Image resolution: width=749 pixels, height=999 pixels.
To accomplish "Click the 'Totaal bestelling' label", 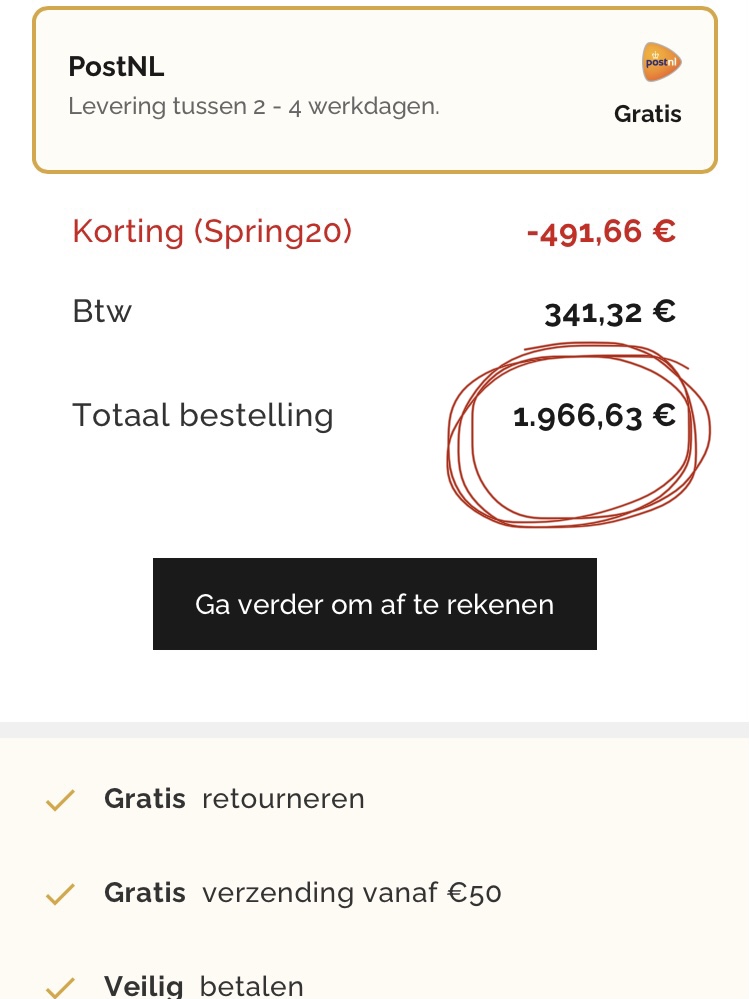I will 203,415.
